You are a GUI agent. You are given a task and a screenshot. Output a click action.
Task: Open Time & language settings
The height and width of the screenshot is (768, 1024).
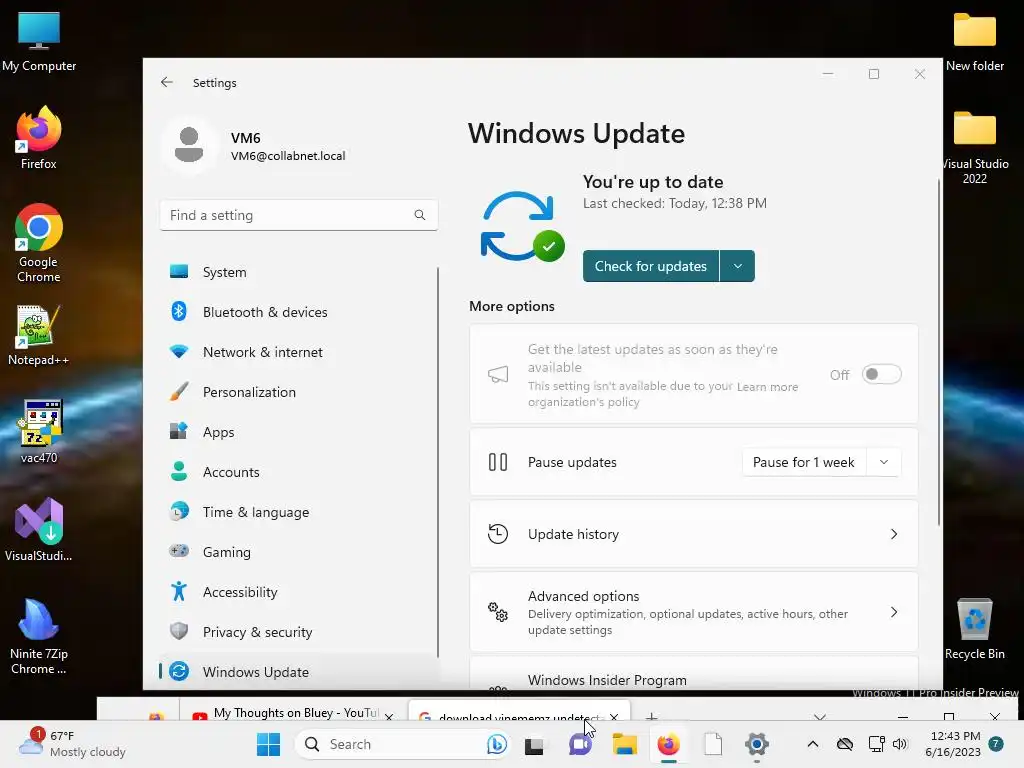(298, 512)
